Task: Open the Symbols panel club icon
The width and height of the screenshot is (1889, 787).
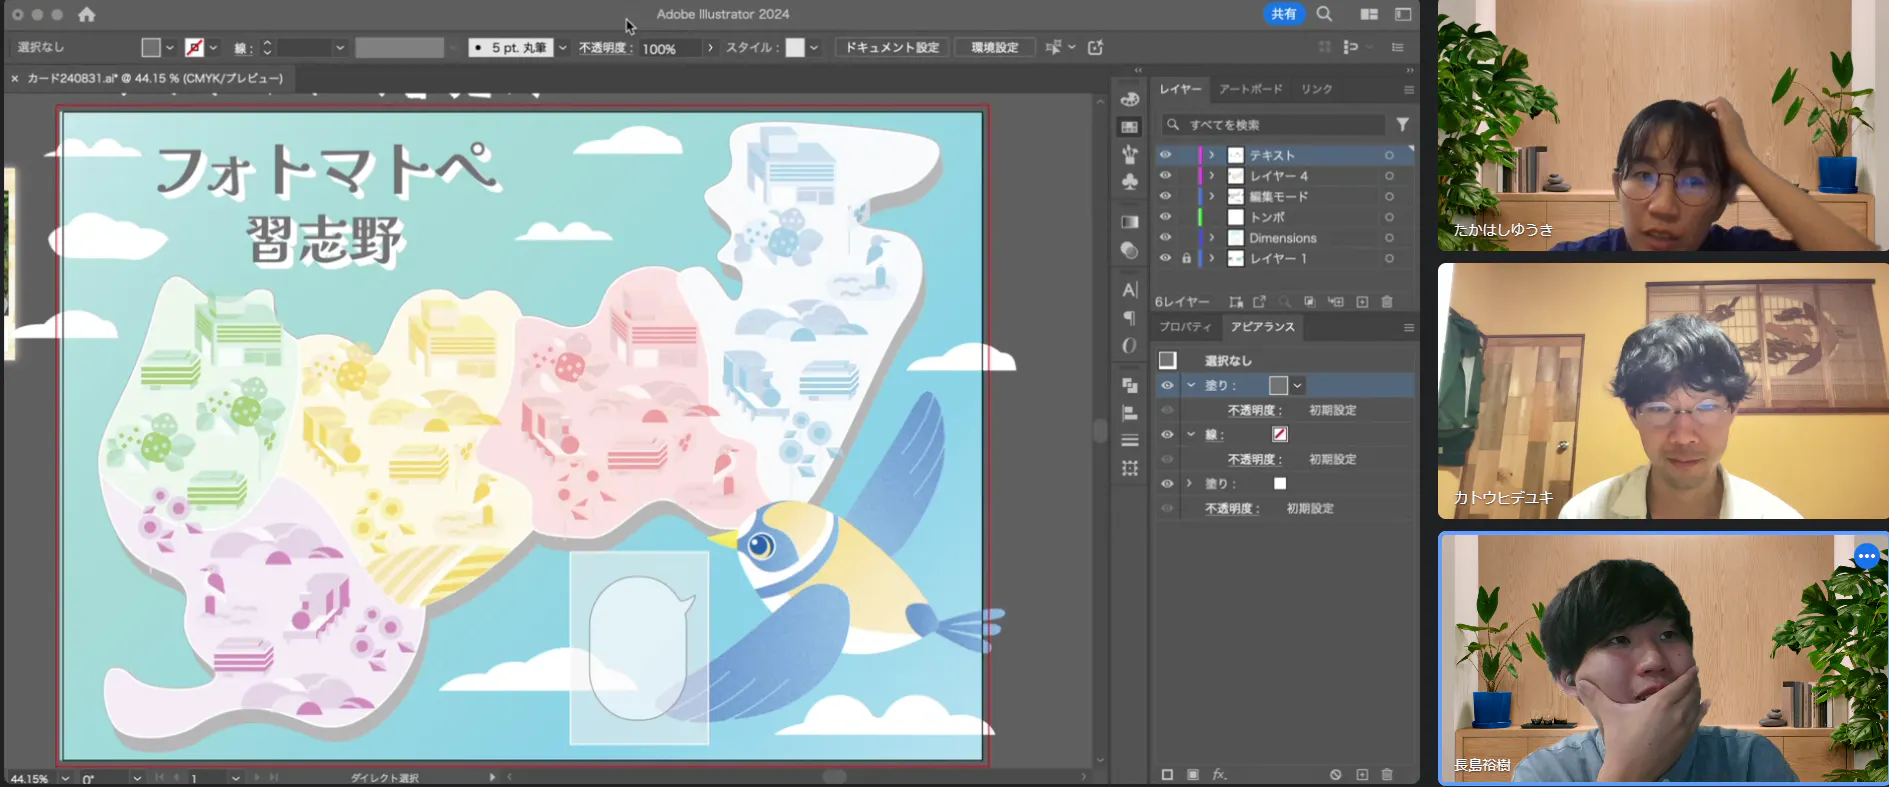Action: click(1130, 182)
